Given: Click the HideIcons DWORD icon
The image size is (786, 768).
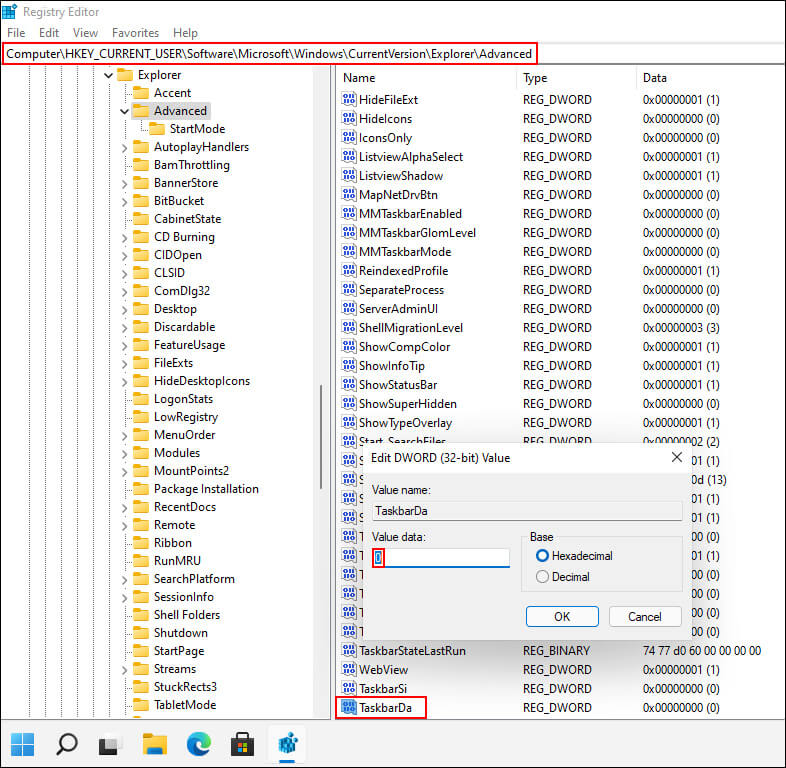Looking at the screenshot, I should [x=348, y=118].
